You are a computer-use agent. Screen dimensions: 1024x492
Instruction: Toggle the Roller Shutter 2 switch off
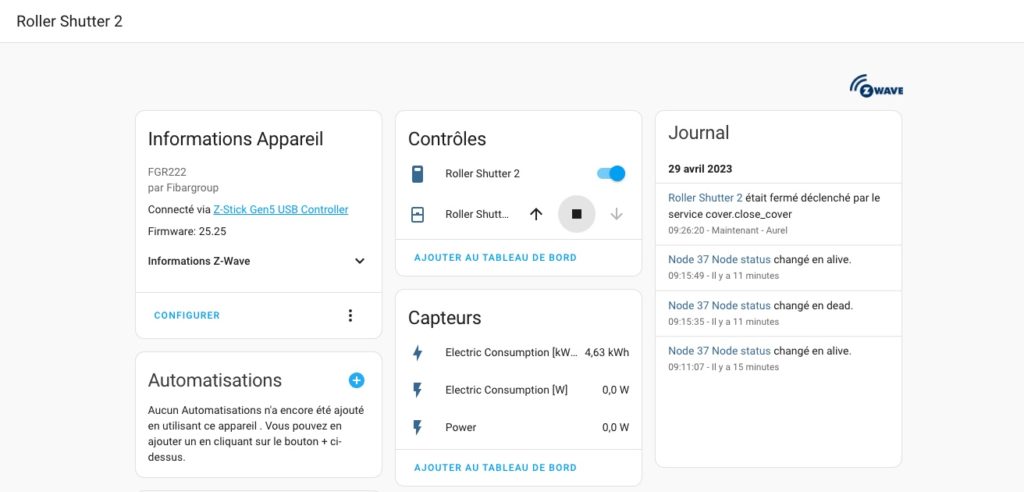click(611, 174)
